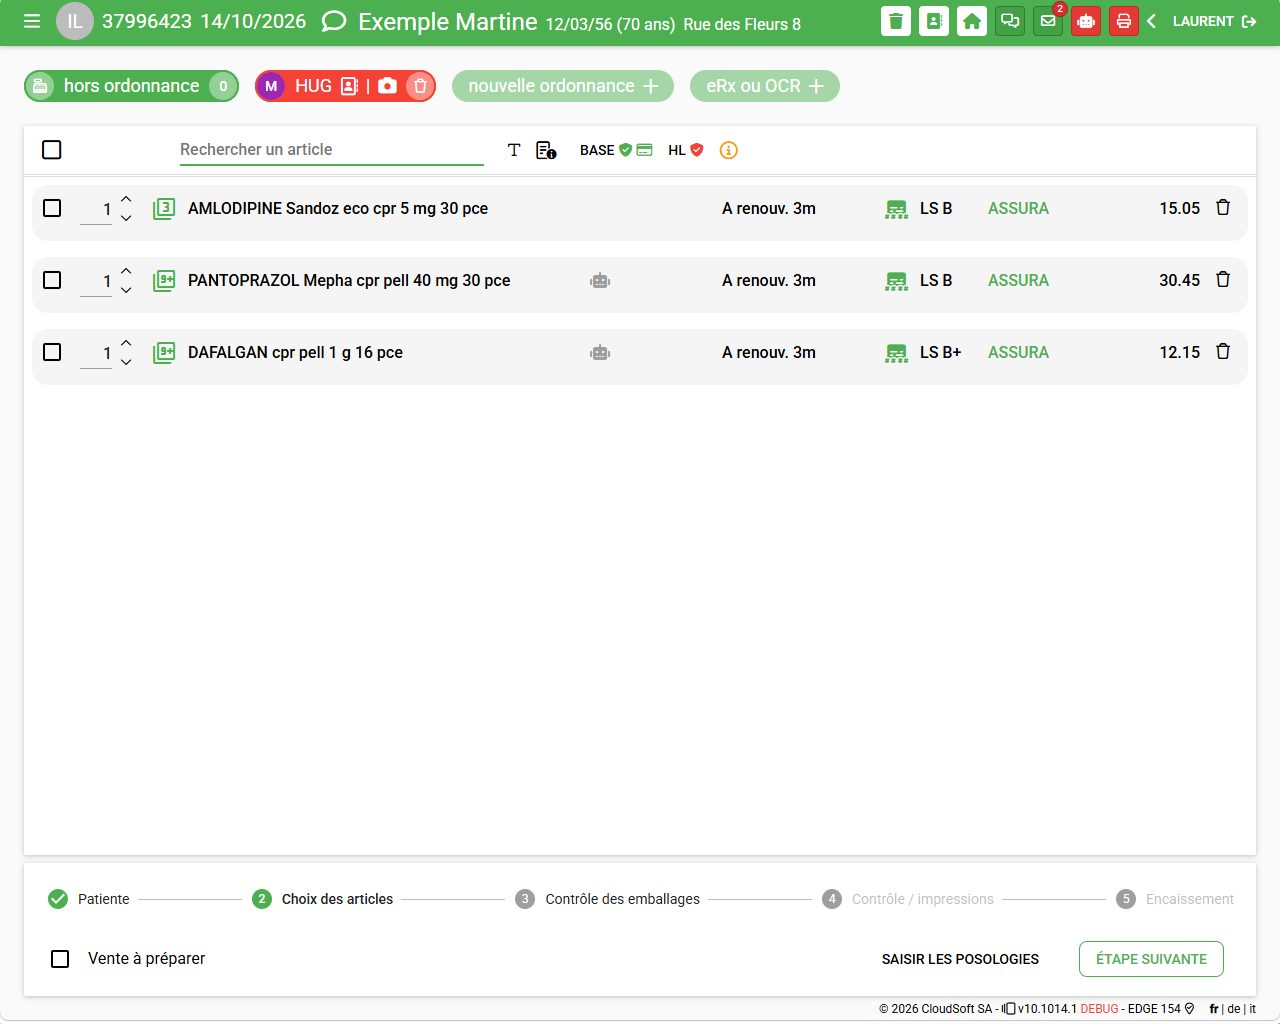The height and width of the screenshot is (1024, 1280).
Task: Click the robot icon on the DAFALGAN row
Action: pos(600,353)
